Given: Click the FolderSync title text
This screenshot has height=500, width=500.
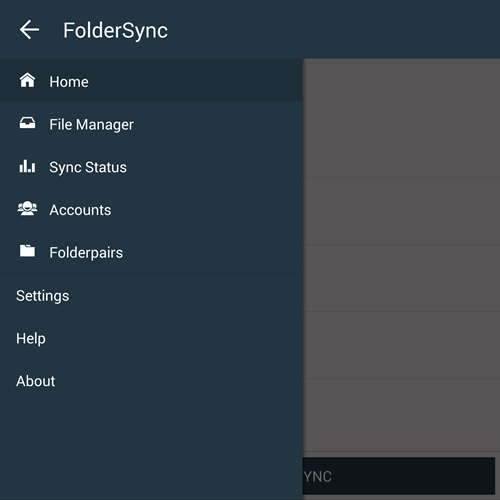Looking at the screenshot, I should tap(115, 31).
